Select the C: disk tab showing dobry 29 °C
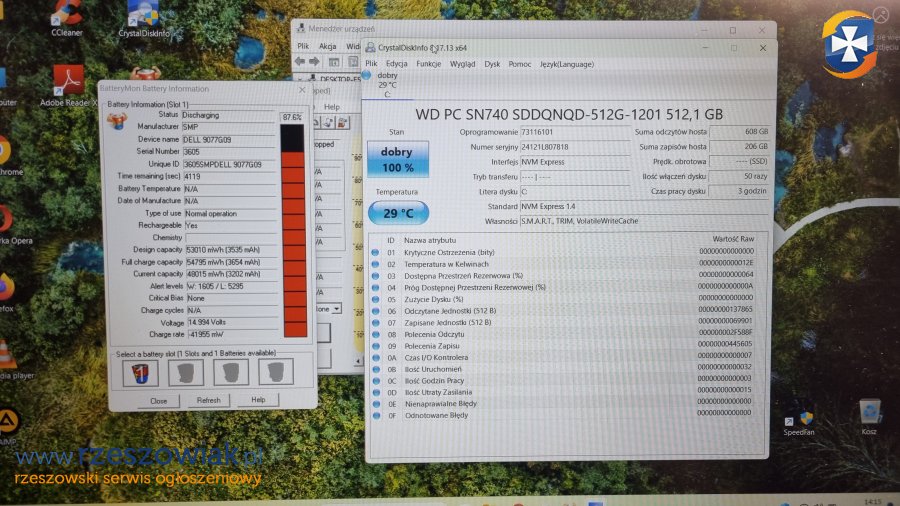900x506 pixels. [387, 84]
